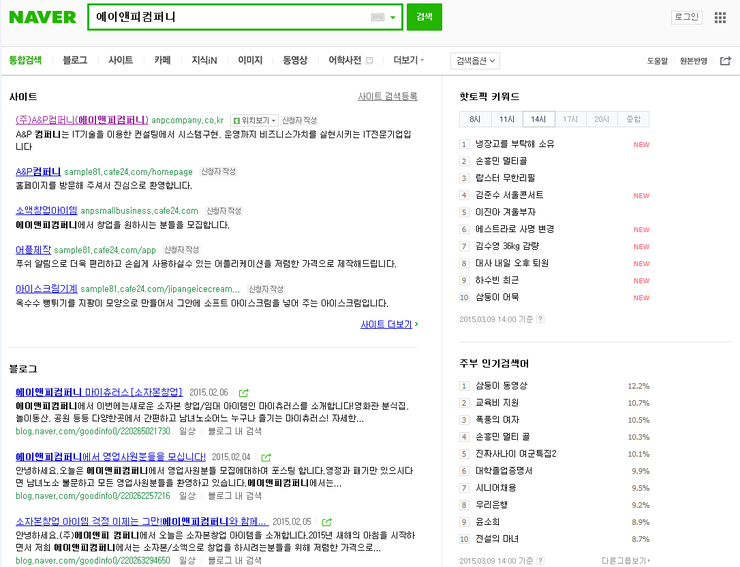Select the 카페 tab
The width and height of the screenshot is (740, 567).
tap(162, 60)
